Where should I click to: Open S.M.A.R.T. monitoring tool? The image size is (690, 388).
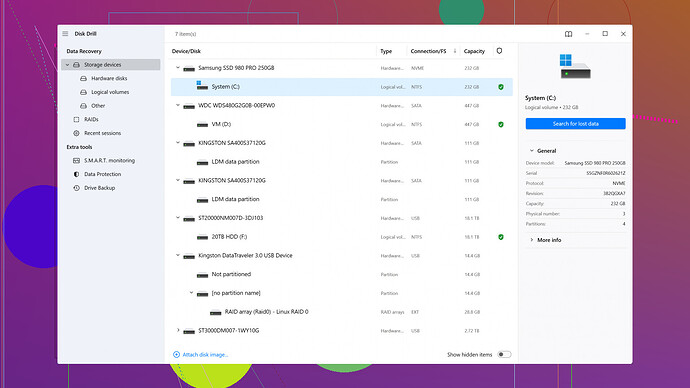[x=110, y=161]
